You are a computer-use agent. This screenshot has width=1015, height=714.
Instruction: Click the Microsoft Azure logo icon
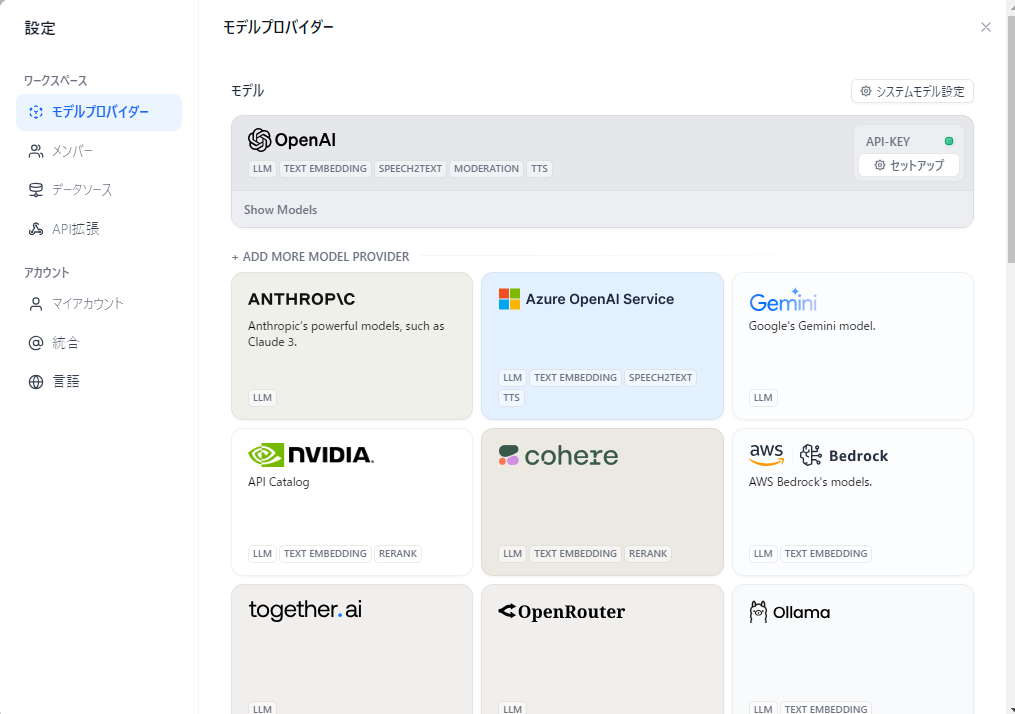(509, 299)
